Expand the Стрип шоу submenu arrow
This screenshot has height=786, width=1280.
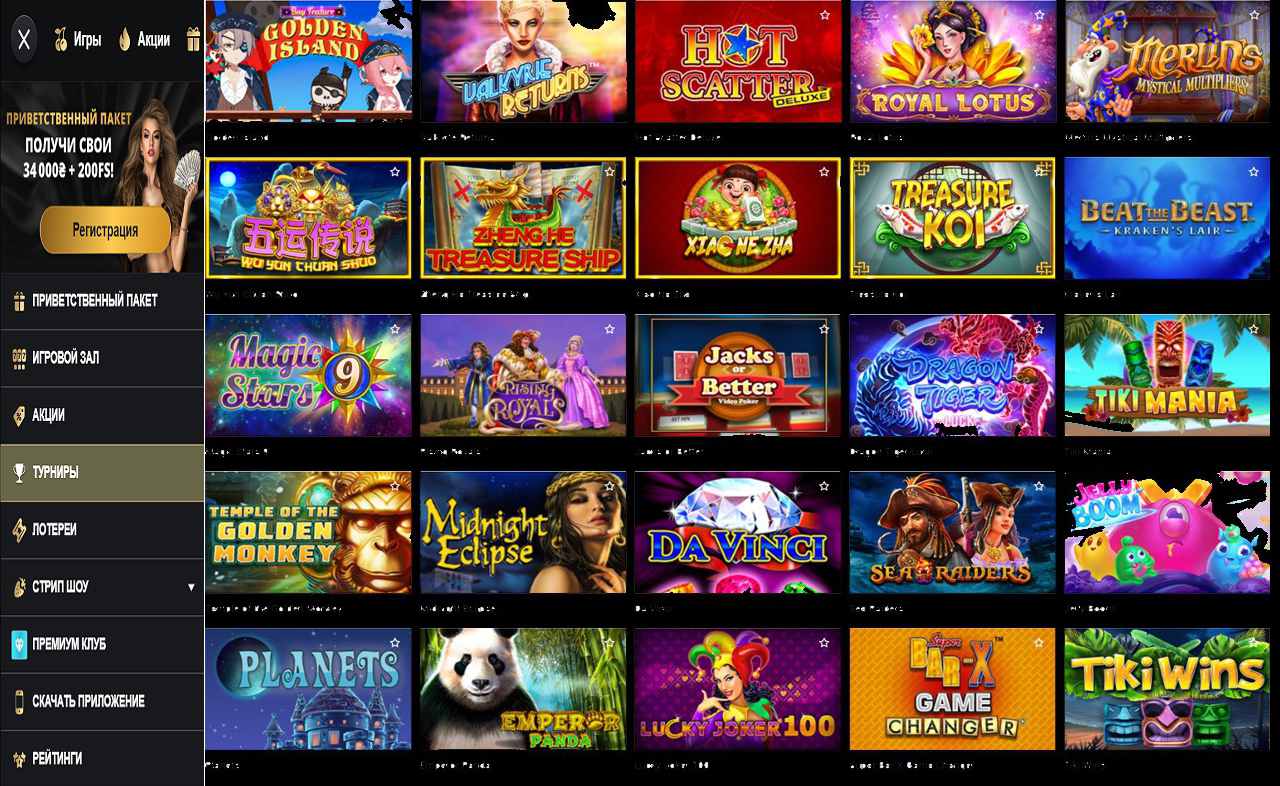191,587
